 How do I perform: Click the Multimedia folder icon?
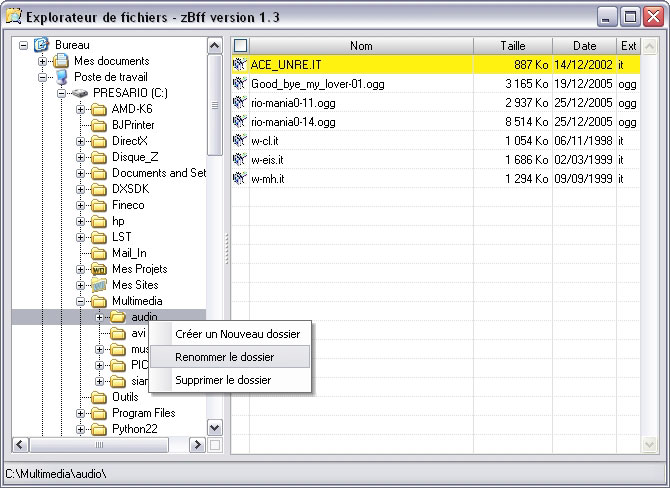[99, 301]
